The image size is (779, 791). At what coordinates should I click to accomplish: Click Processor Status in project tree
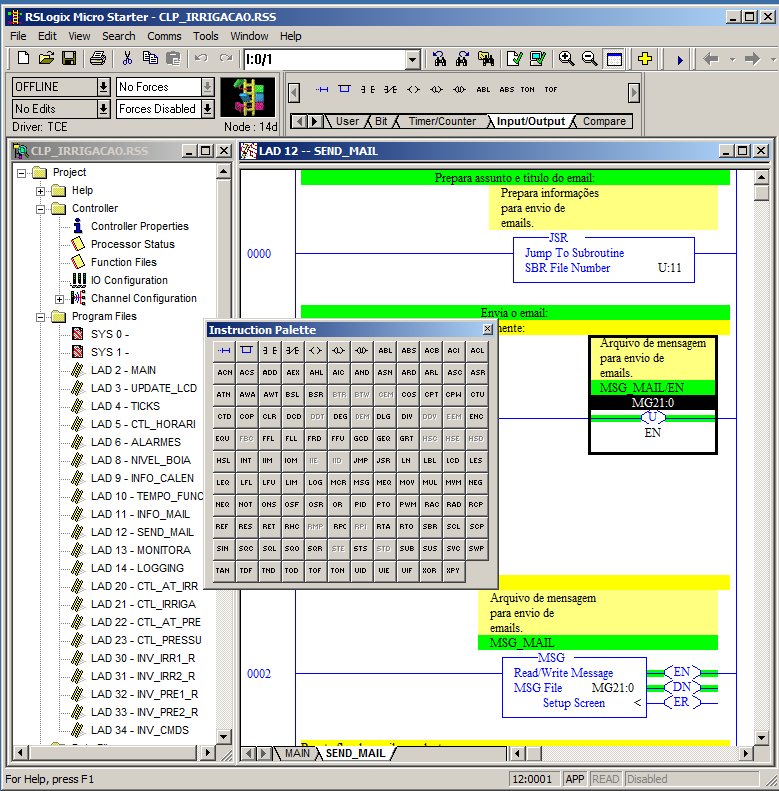pos(132,244)
